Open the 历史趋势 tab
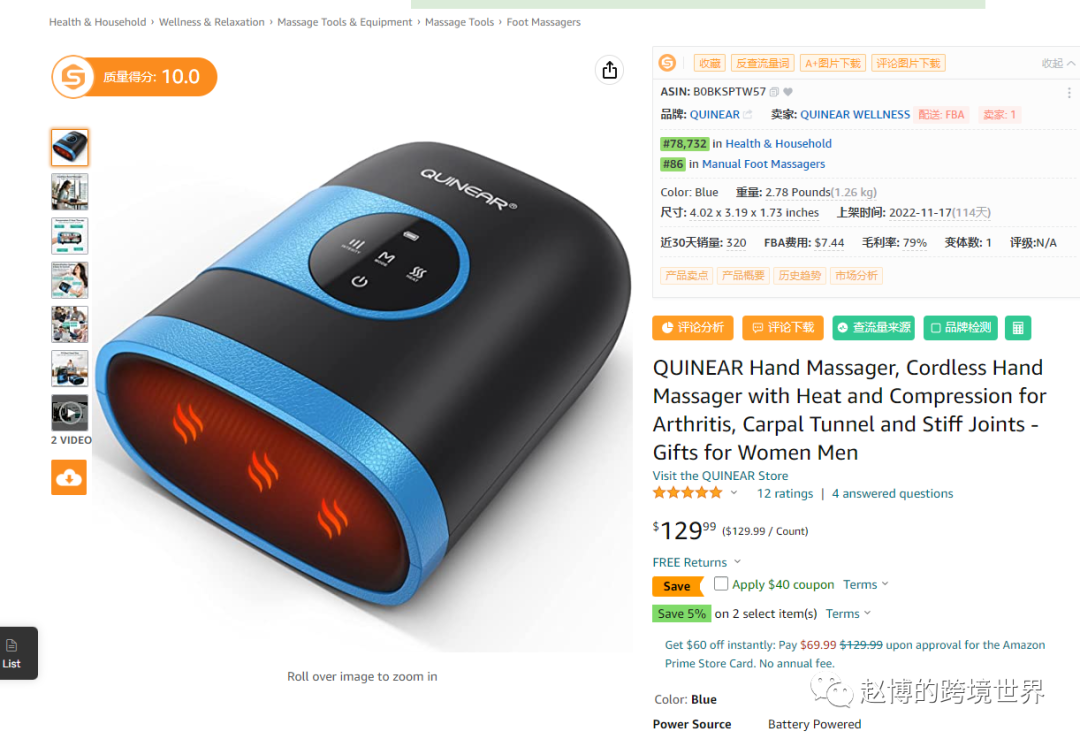The width and height of the screenshot is (1080, 739). point(800,275)
